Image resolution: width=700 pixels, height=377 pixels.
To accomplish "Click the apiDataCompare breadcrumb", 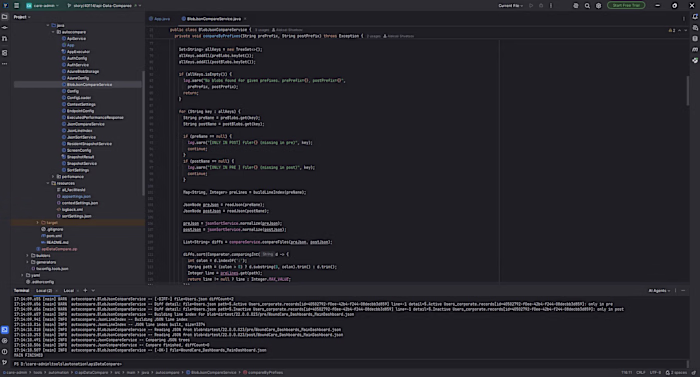I will 92,373.
